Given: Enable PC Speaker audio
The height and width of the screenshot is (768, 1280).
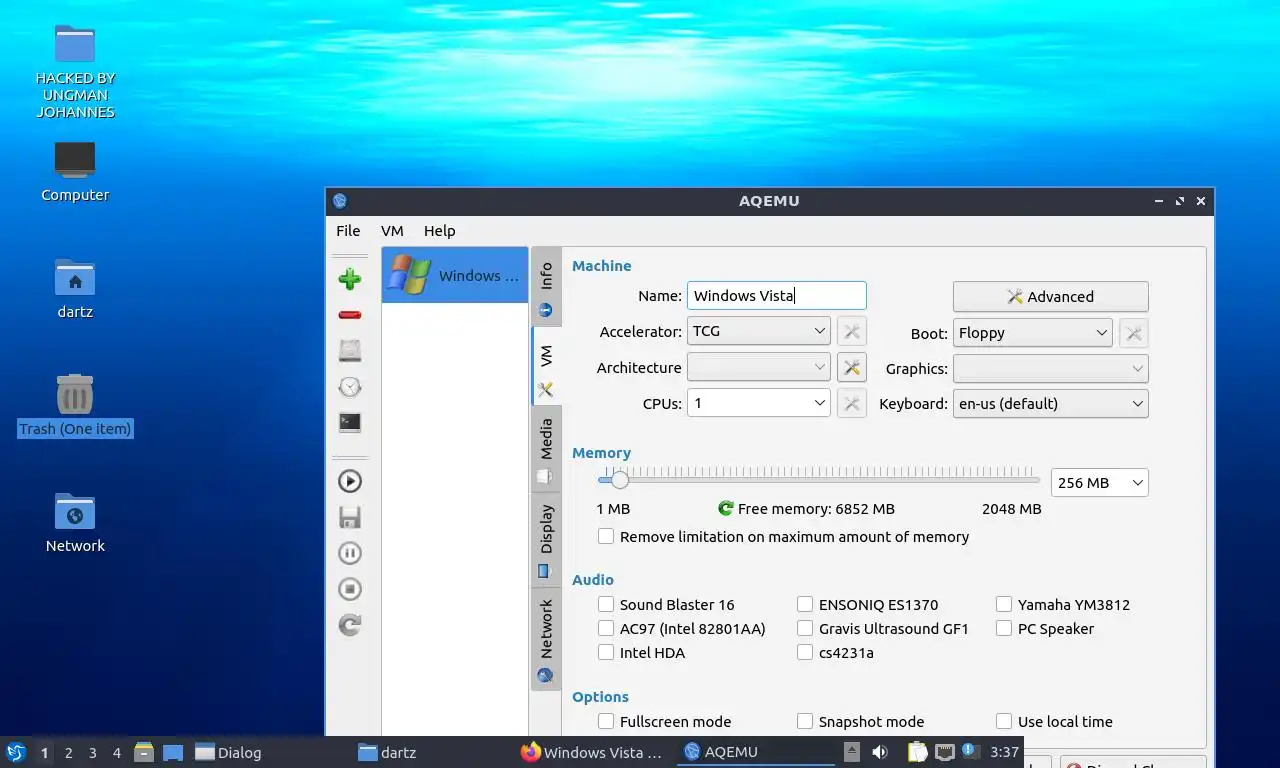Looking at the screenshot, I should [x=1004, y=628].
